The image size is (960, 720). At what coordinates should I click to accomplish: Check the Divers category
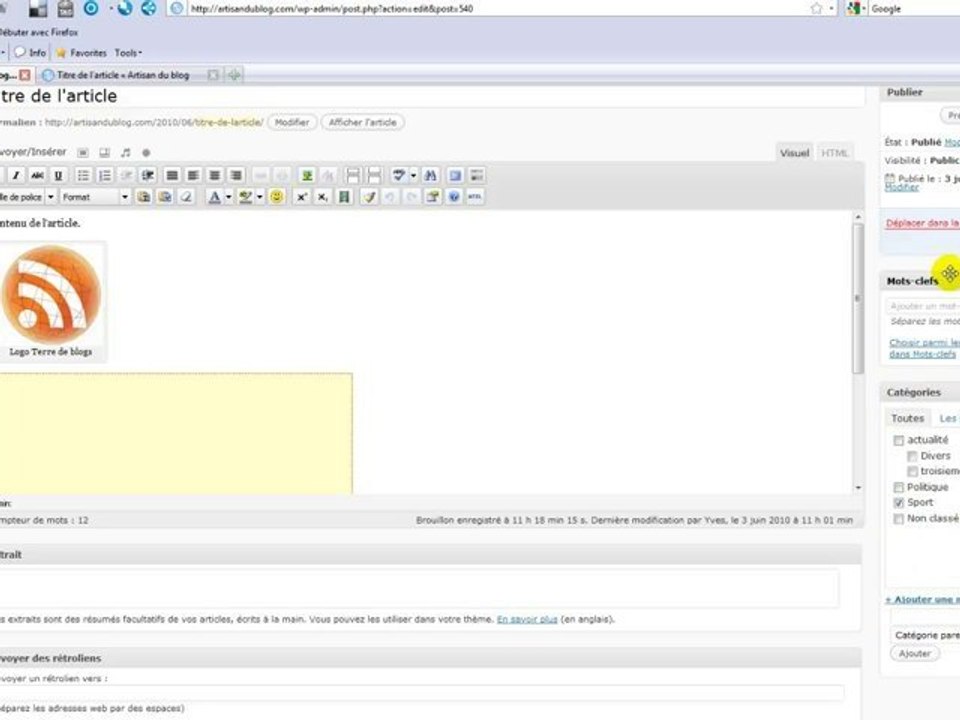point(912,456)
